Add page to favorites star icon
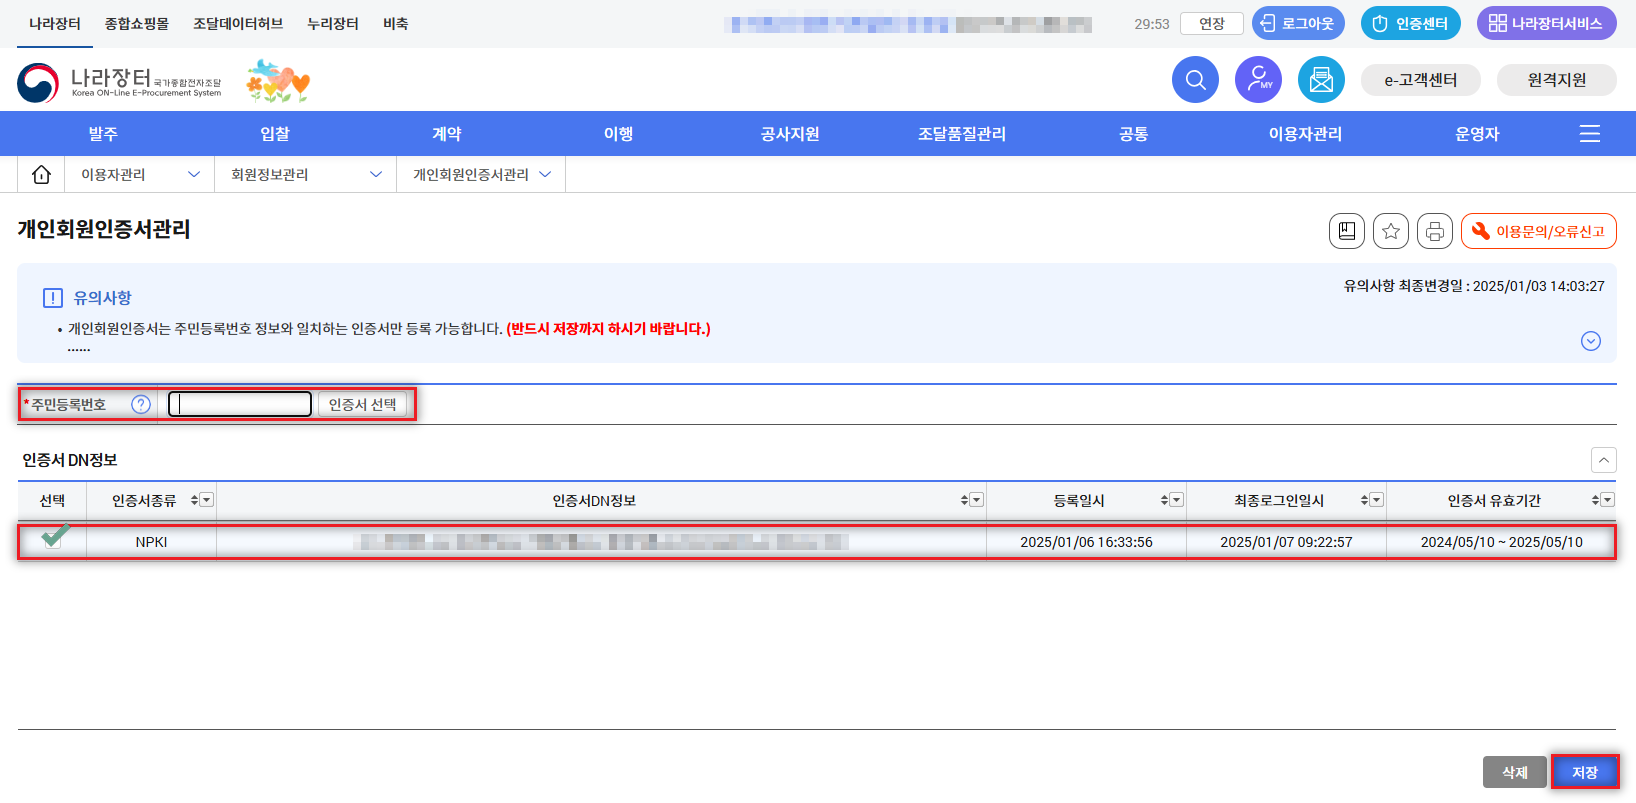Viewport: 1636px width, 803px height. coord(1391,231)
